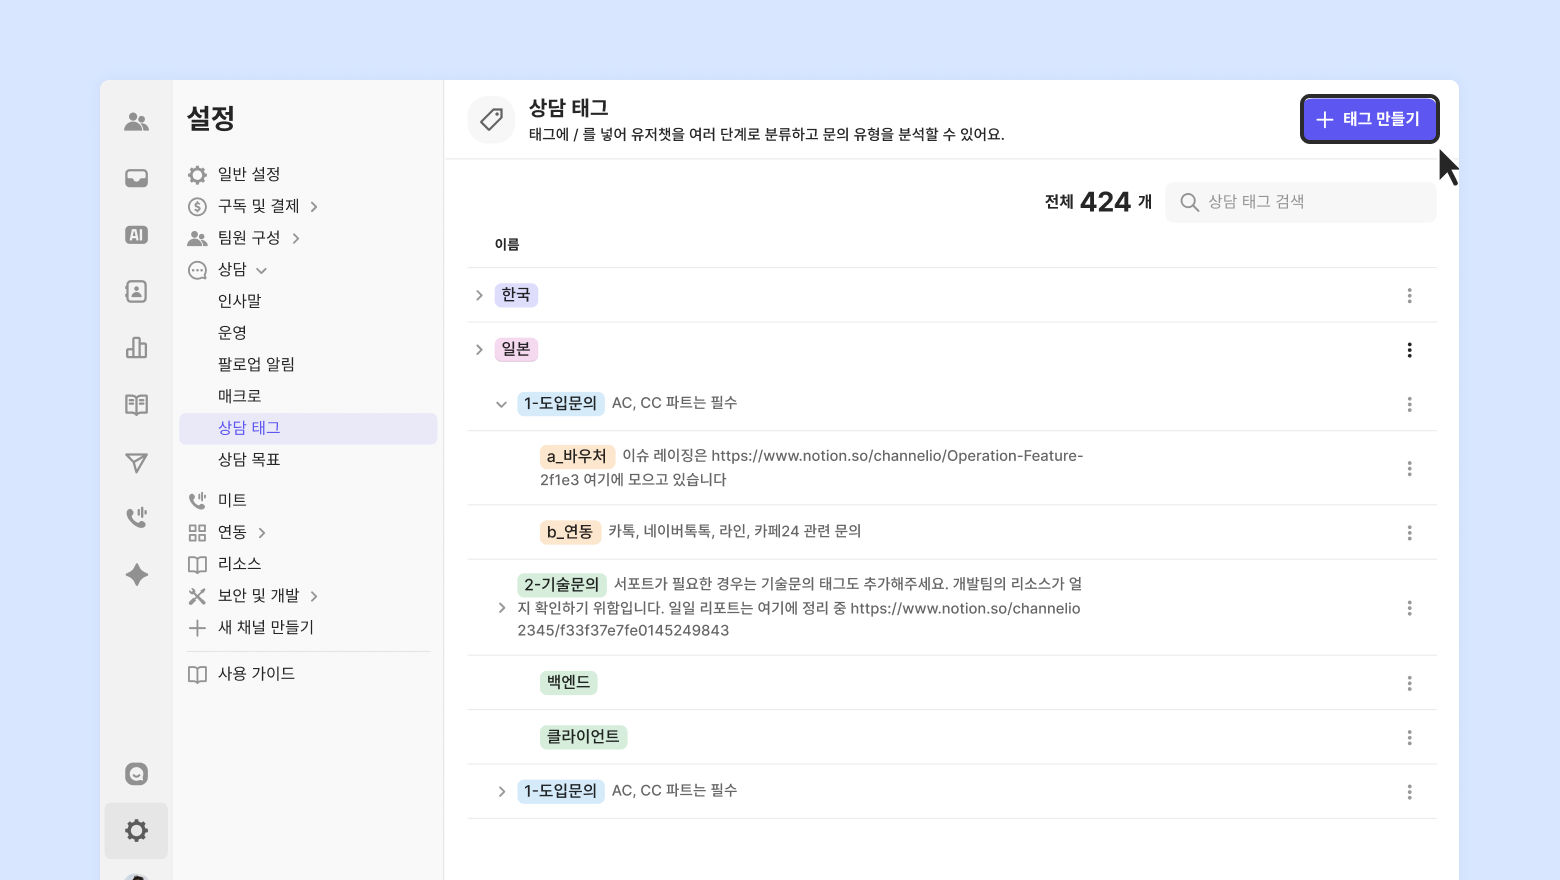Open the AI icon in left rail

click(x=136, y=235)
